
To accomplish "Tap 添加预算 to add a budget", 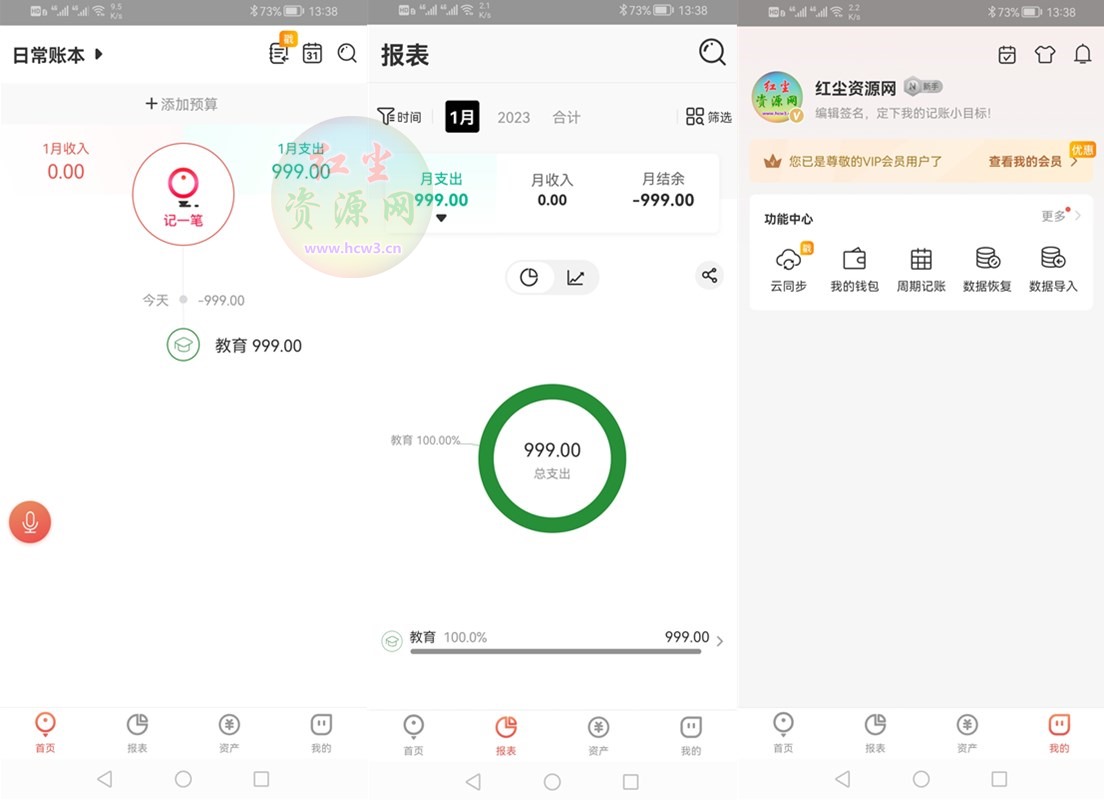I will pos(182,104).
